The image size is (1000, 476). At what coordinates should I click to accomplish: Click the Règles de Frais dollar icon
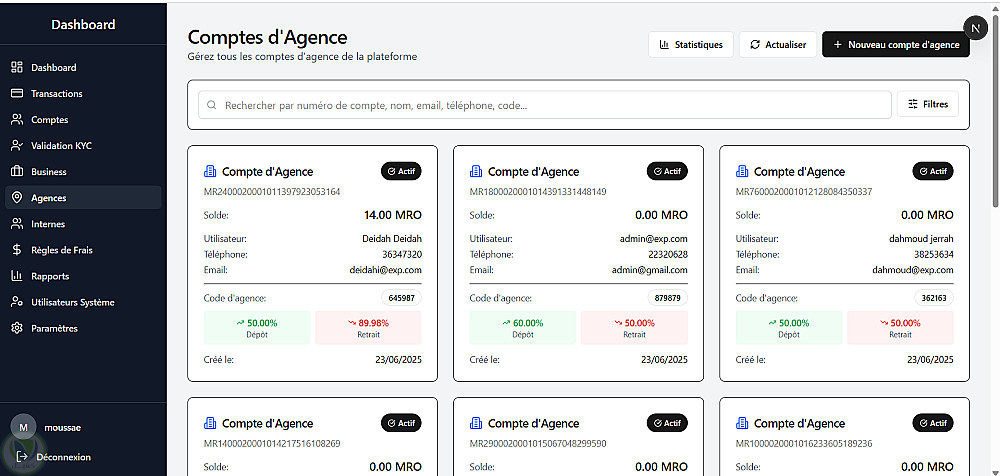click(16, 250)
